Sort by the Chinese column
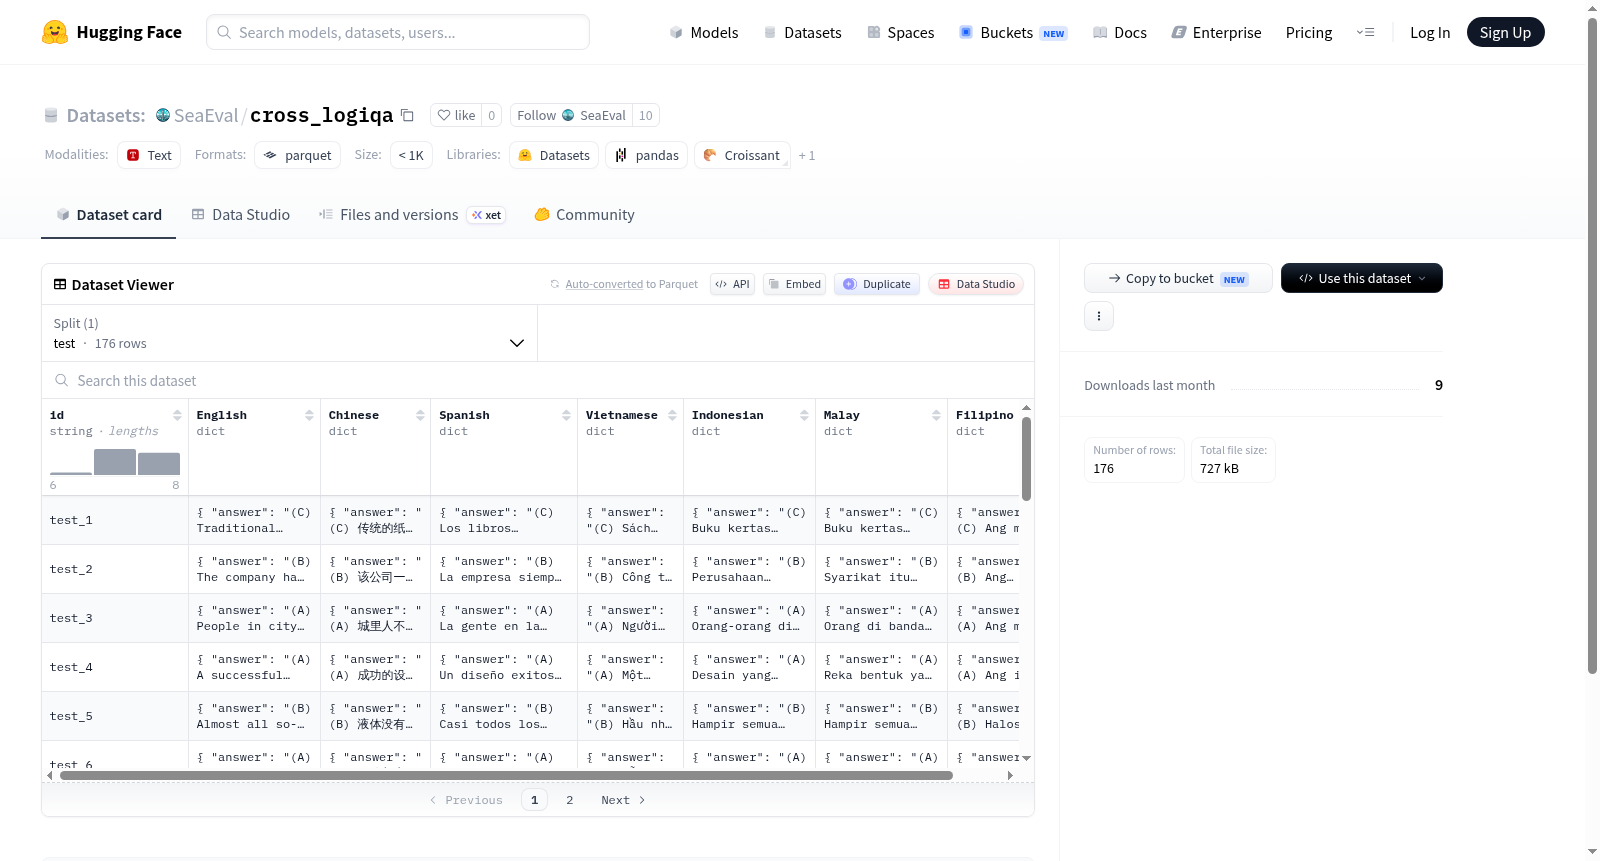Image resolution: width=1600 pixels, height=861 pixels. [420, 415]
